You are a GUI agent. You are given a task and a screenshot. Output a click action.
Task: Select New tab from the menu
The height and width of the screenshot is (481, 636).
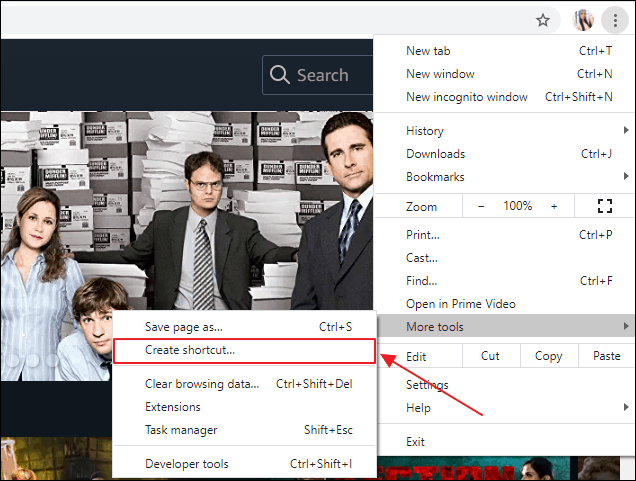tap(504, 51)
